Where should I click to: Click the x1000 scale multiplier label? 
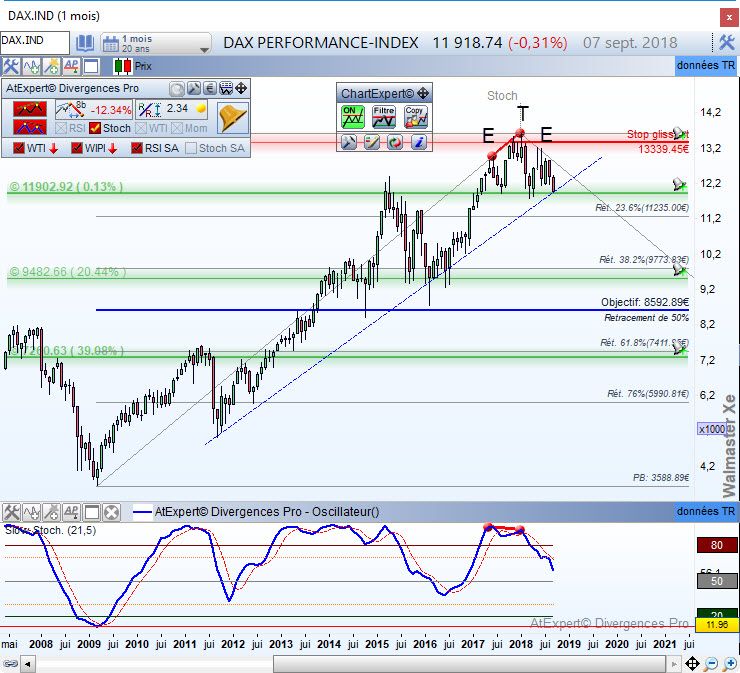click(x=712, y=429)
